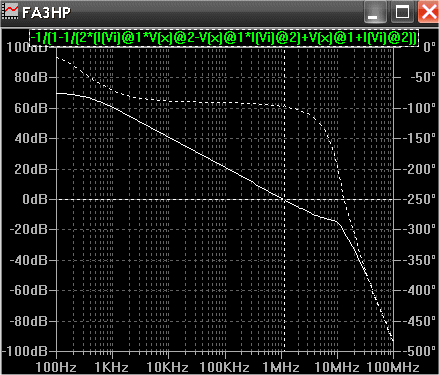
Task: Click the -200° phase axis label
Action: click(420, 169)
